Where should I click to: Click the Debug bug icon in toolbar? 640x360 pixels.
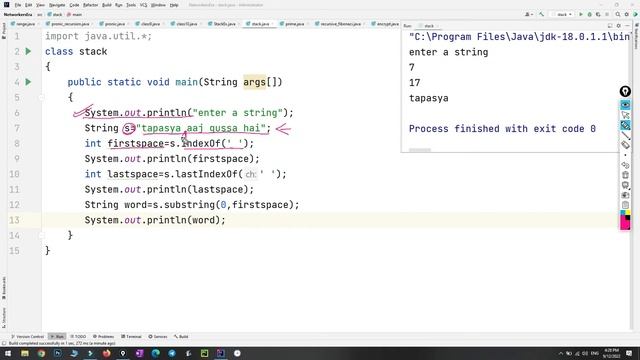tap(589, 14)
